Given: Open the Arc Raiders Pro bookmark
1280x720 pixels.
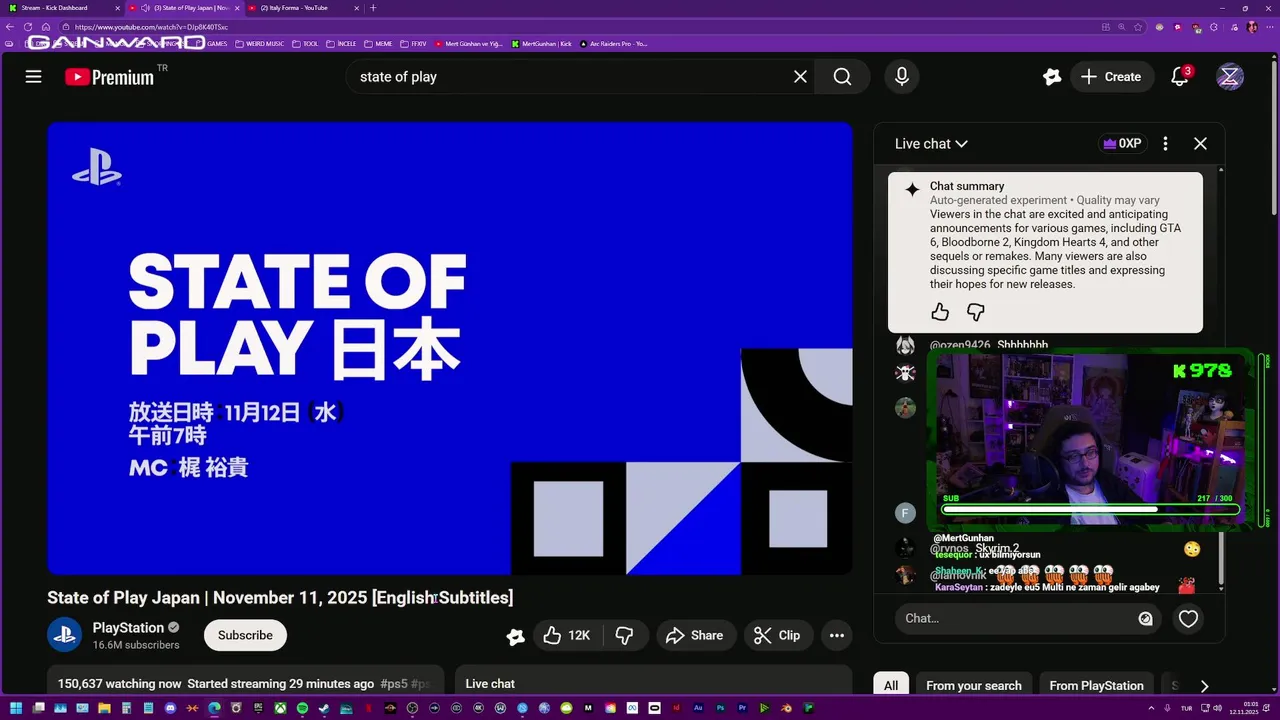Looking at the screenshot, I should coord(613,44).
